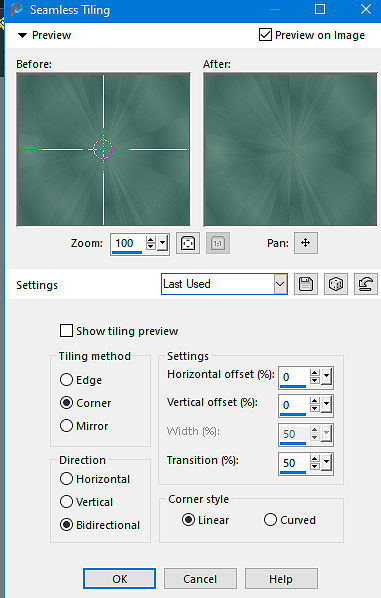Click the blue slider bar under Transition

tap(293, 473)
